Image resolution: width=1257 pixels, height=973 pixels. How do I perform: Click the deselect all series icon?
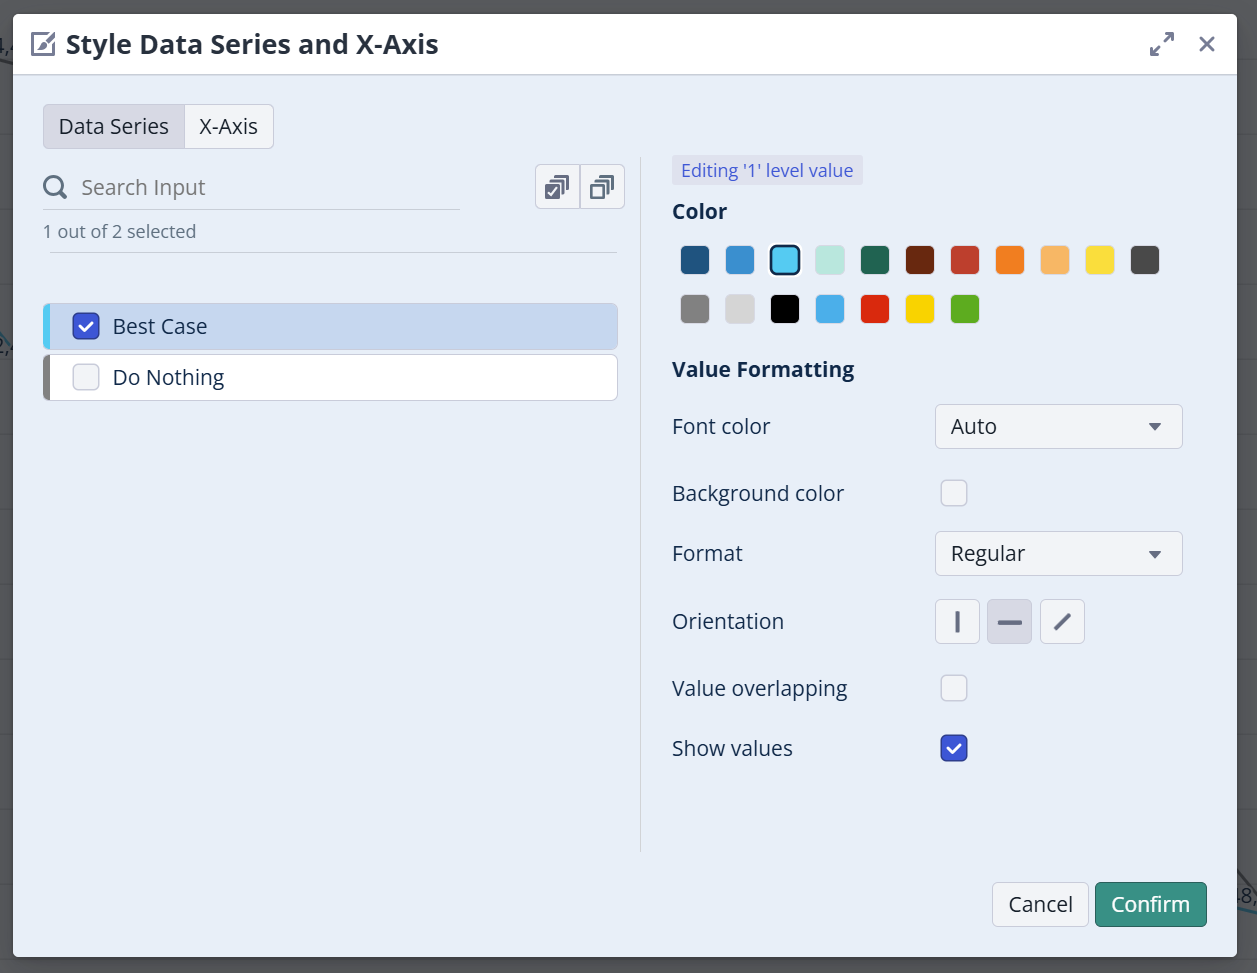(x=602, y=187)
